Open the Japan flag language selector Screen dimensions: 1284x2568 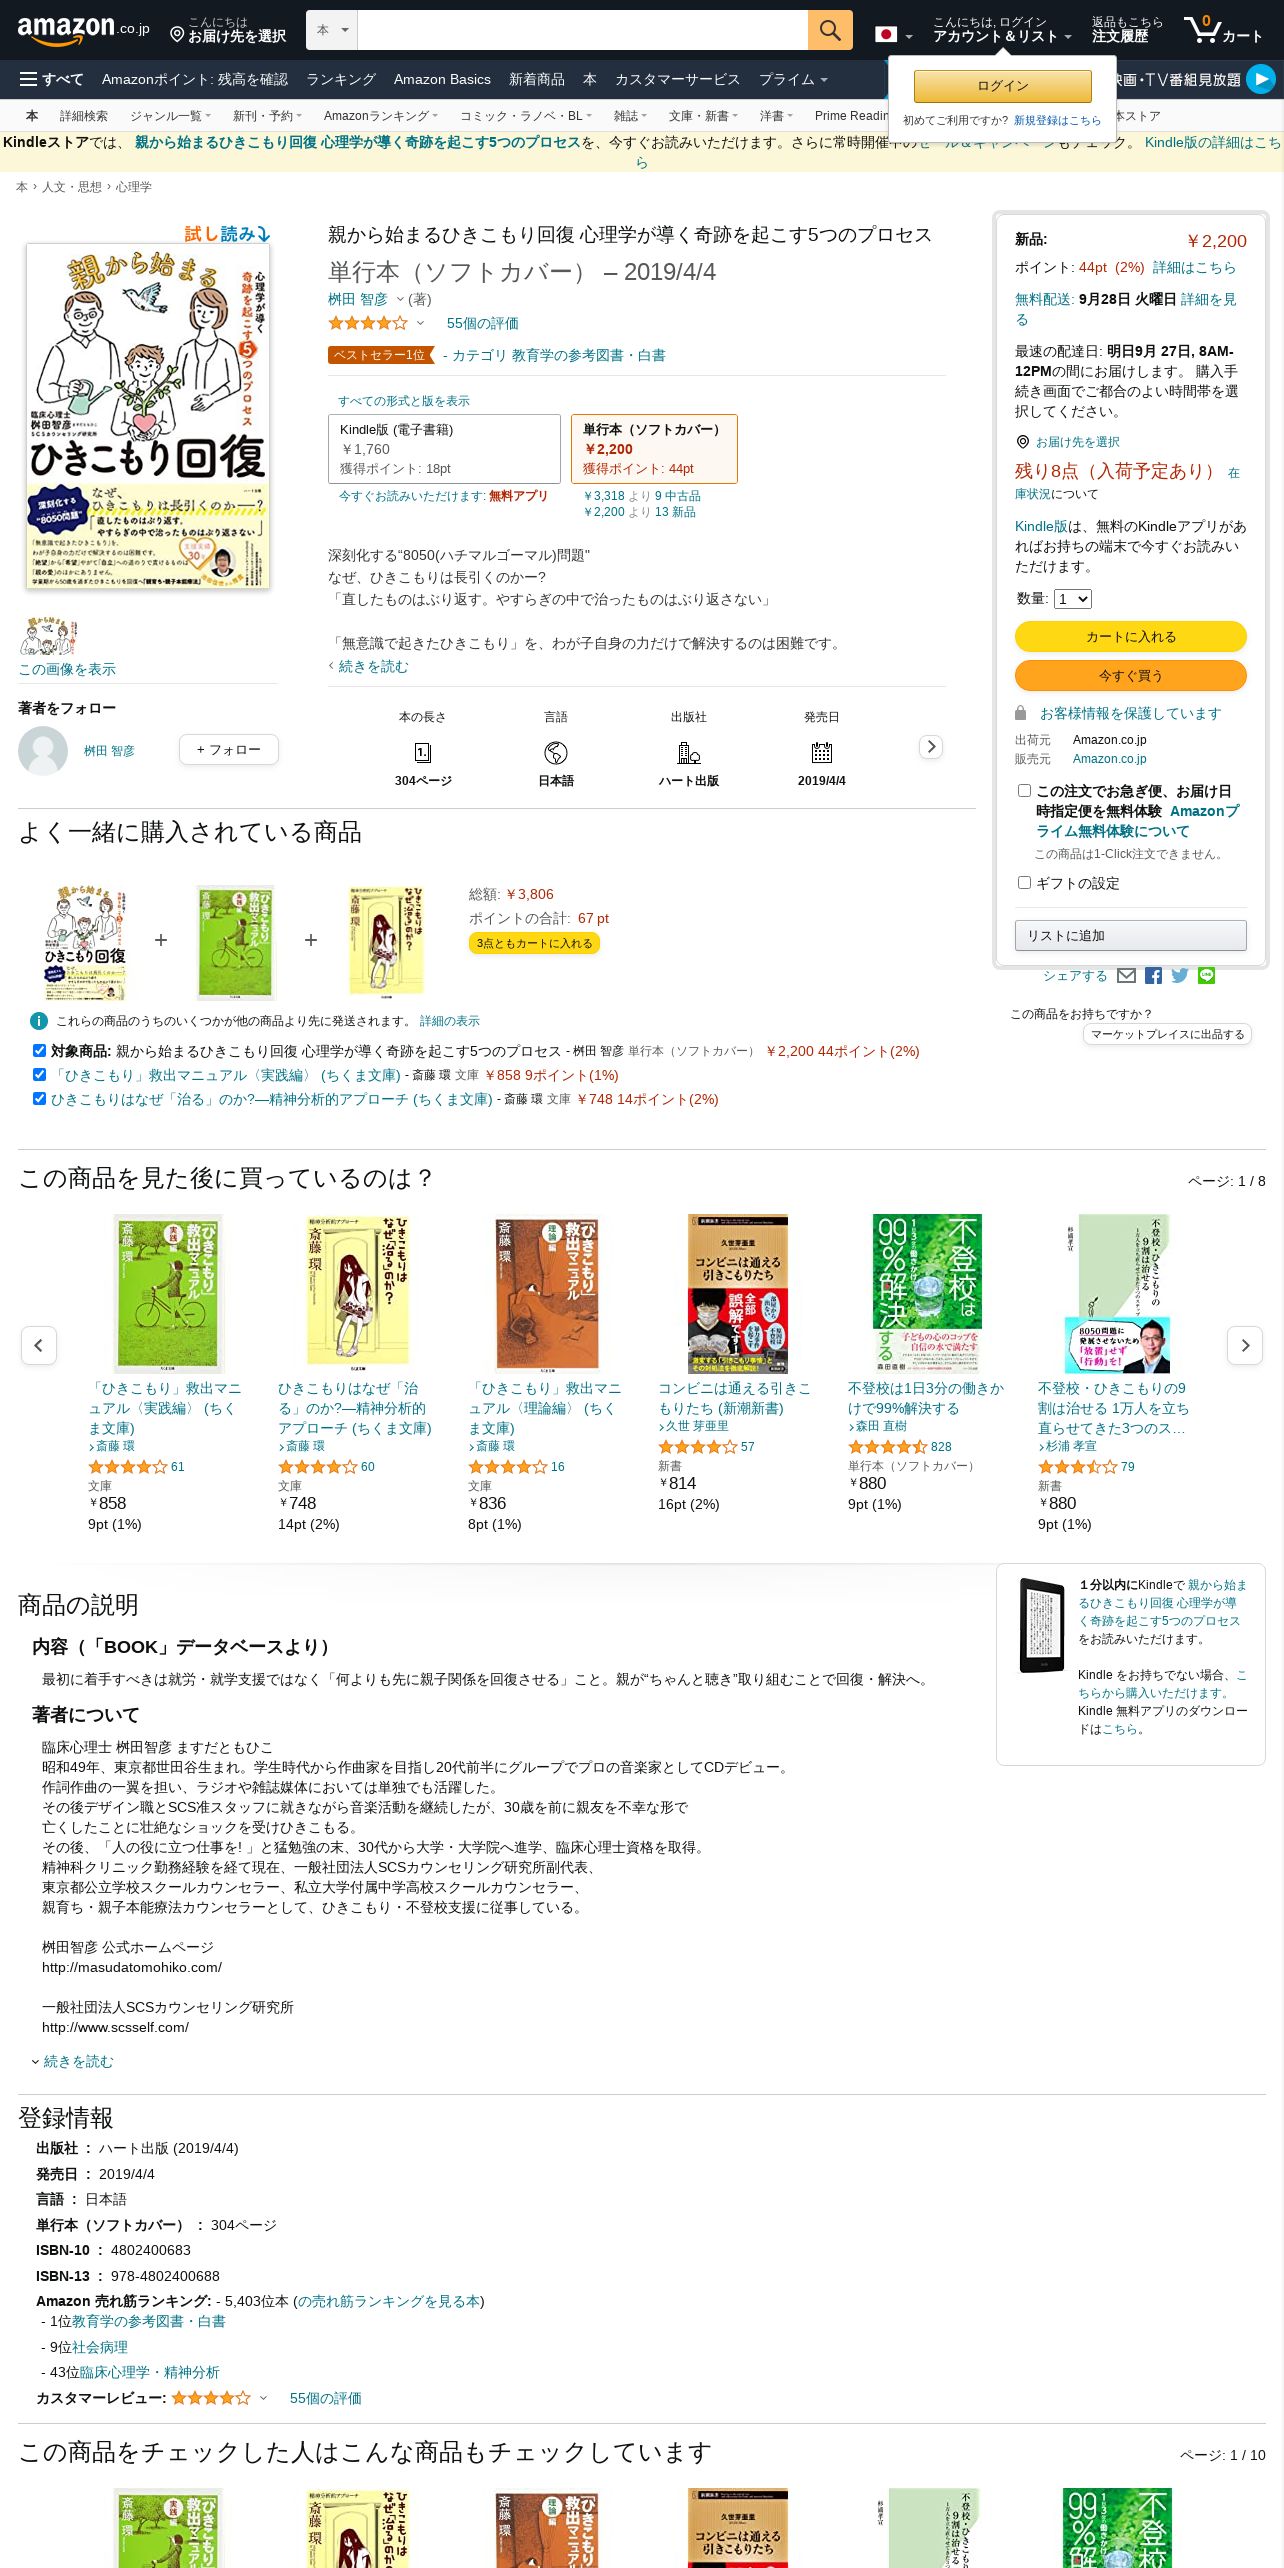(x=894, y=35)
